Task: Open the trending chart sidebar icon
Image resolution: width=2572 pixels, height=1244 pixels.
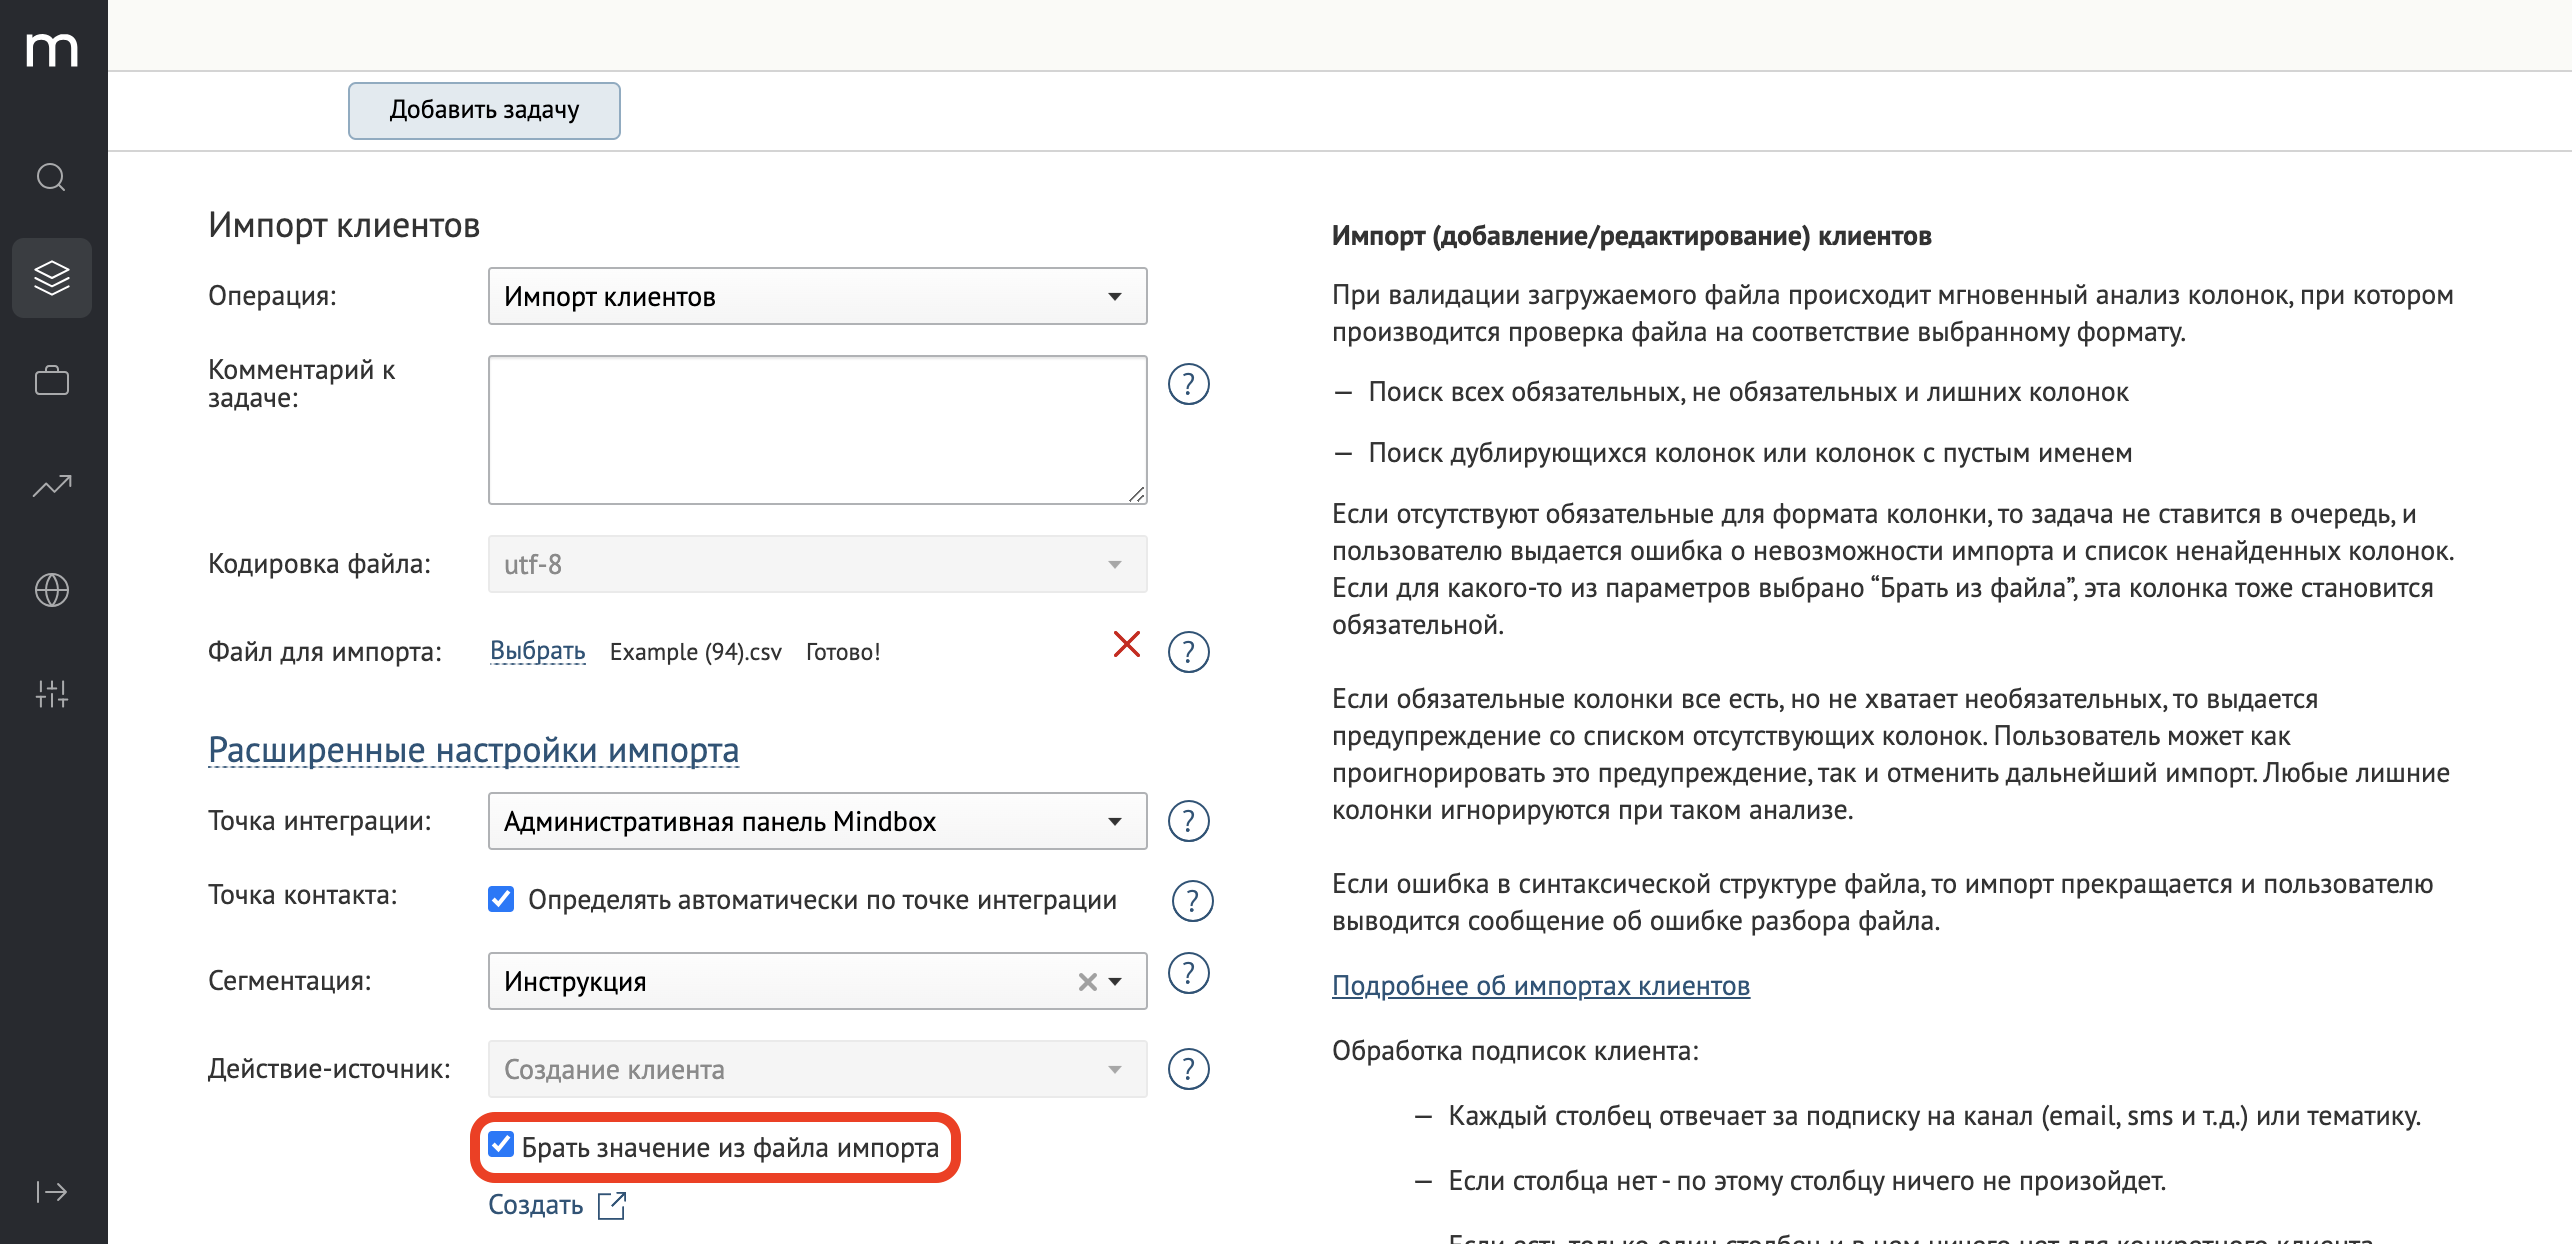Action: point(52,486)
